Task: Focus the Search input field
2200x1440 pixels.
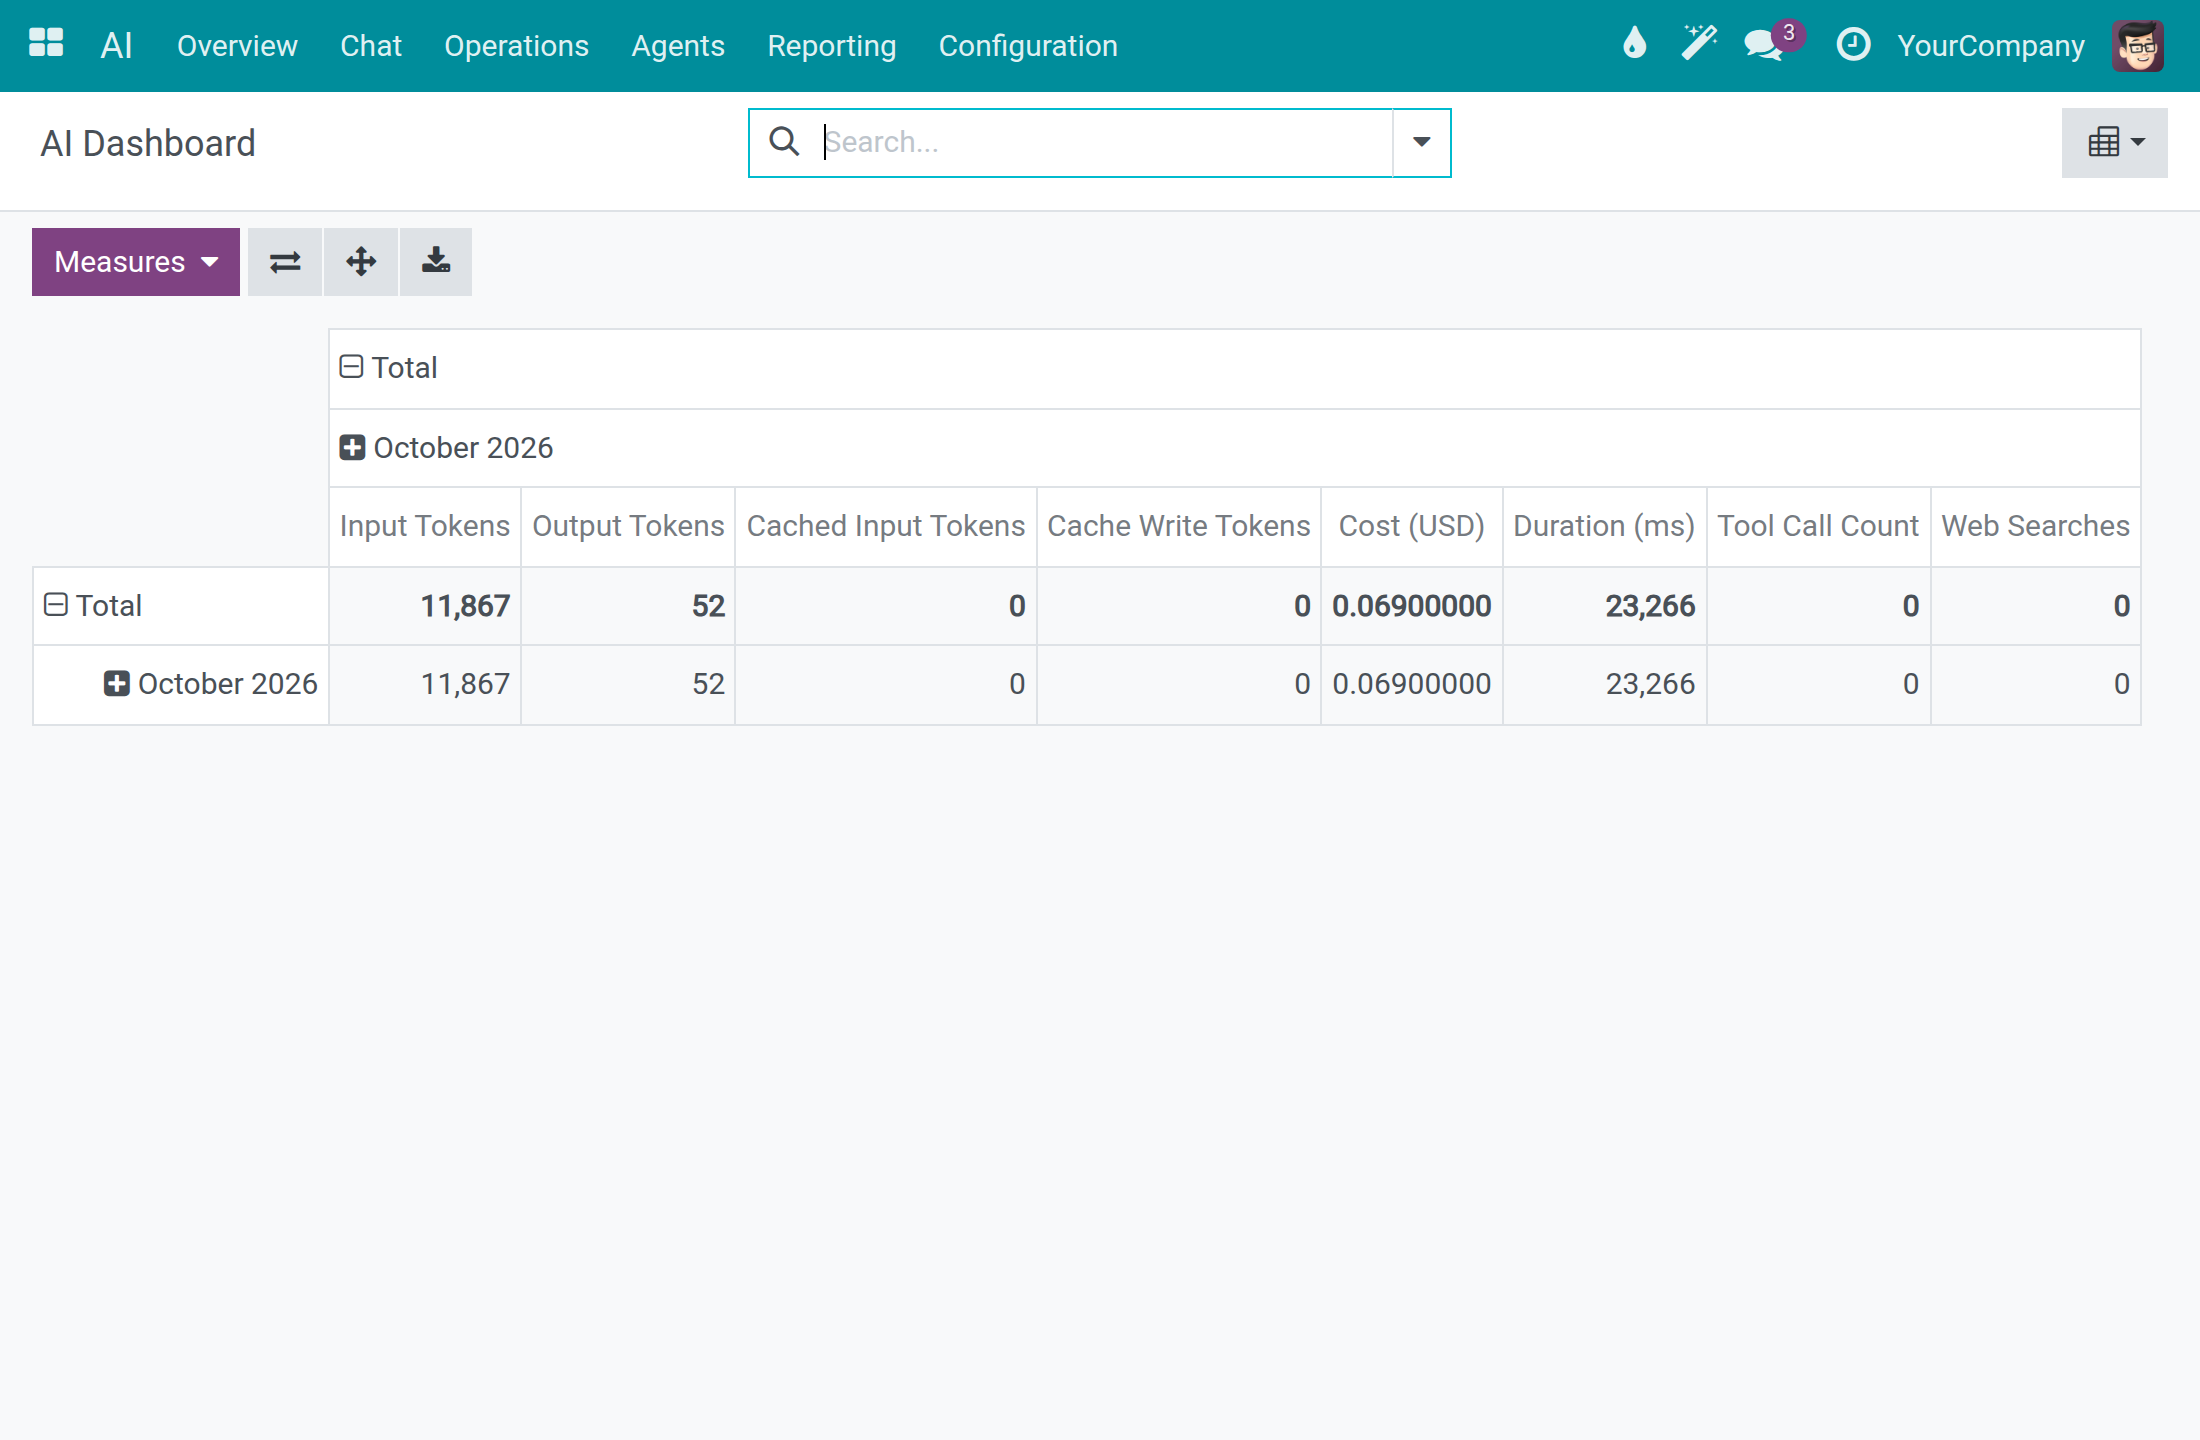Action: pos(1105,142)
